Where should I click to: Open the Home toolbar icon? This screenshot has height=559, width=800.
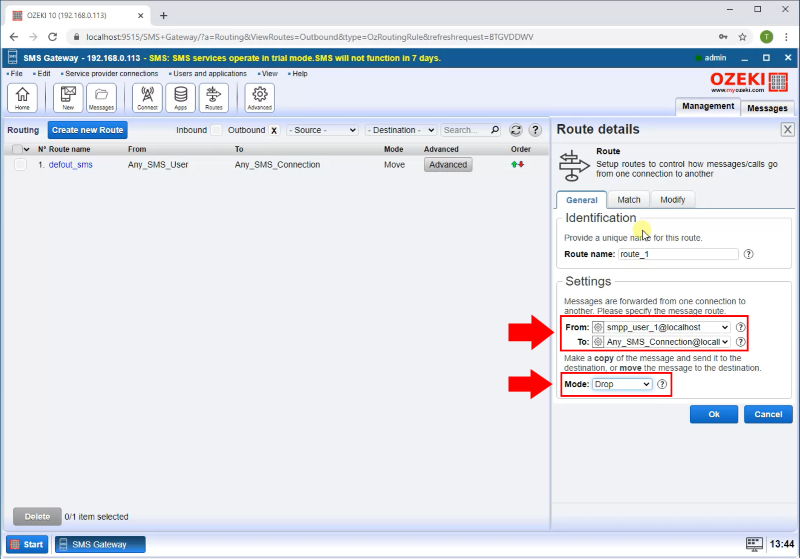point(22,98)
